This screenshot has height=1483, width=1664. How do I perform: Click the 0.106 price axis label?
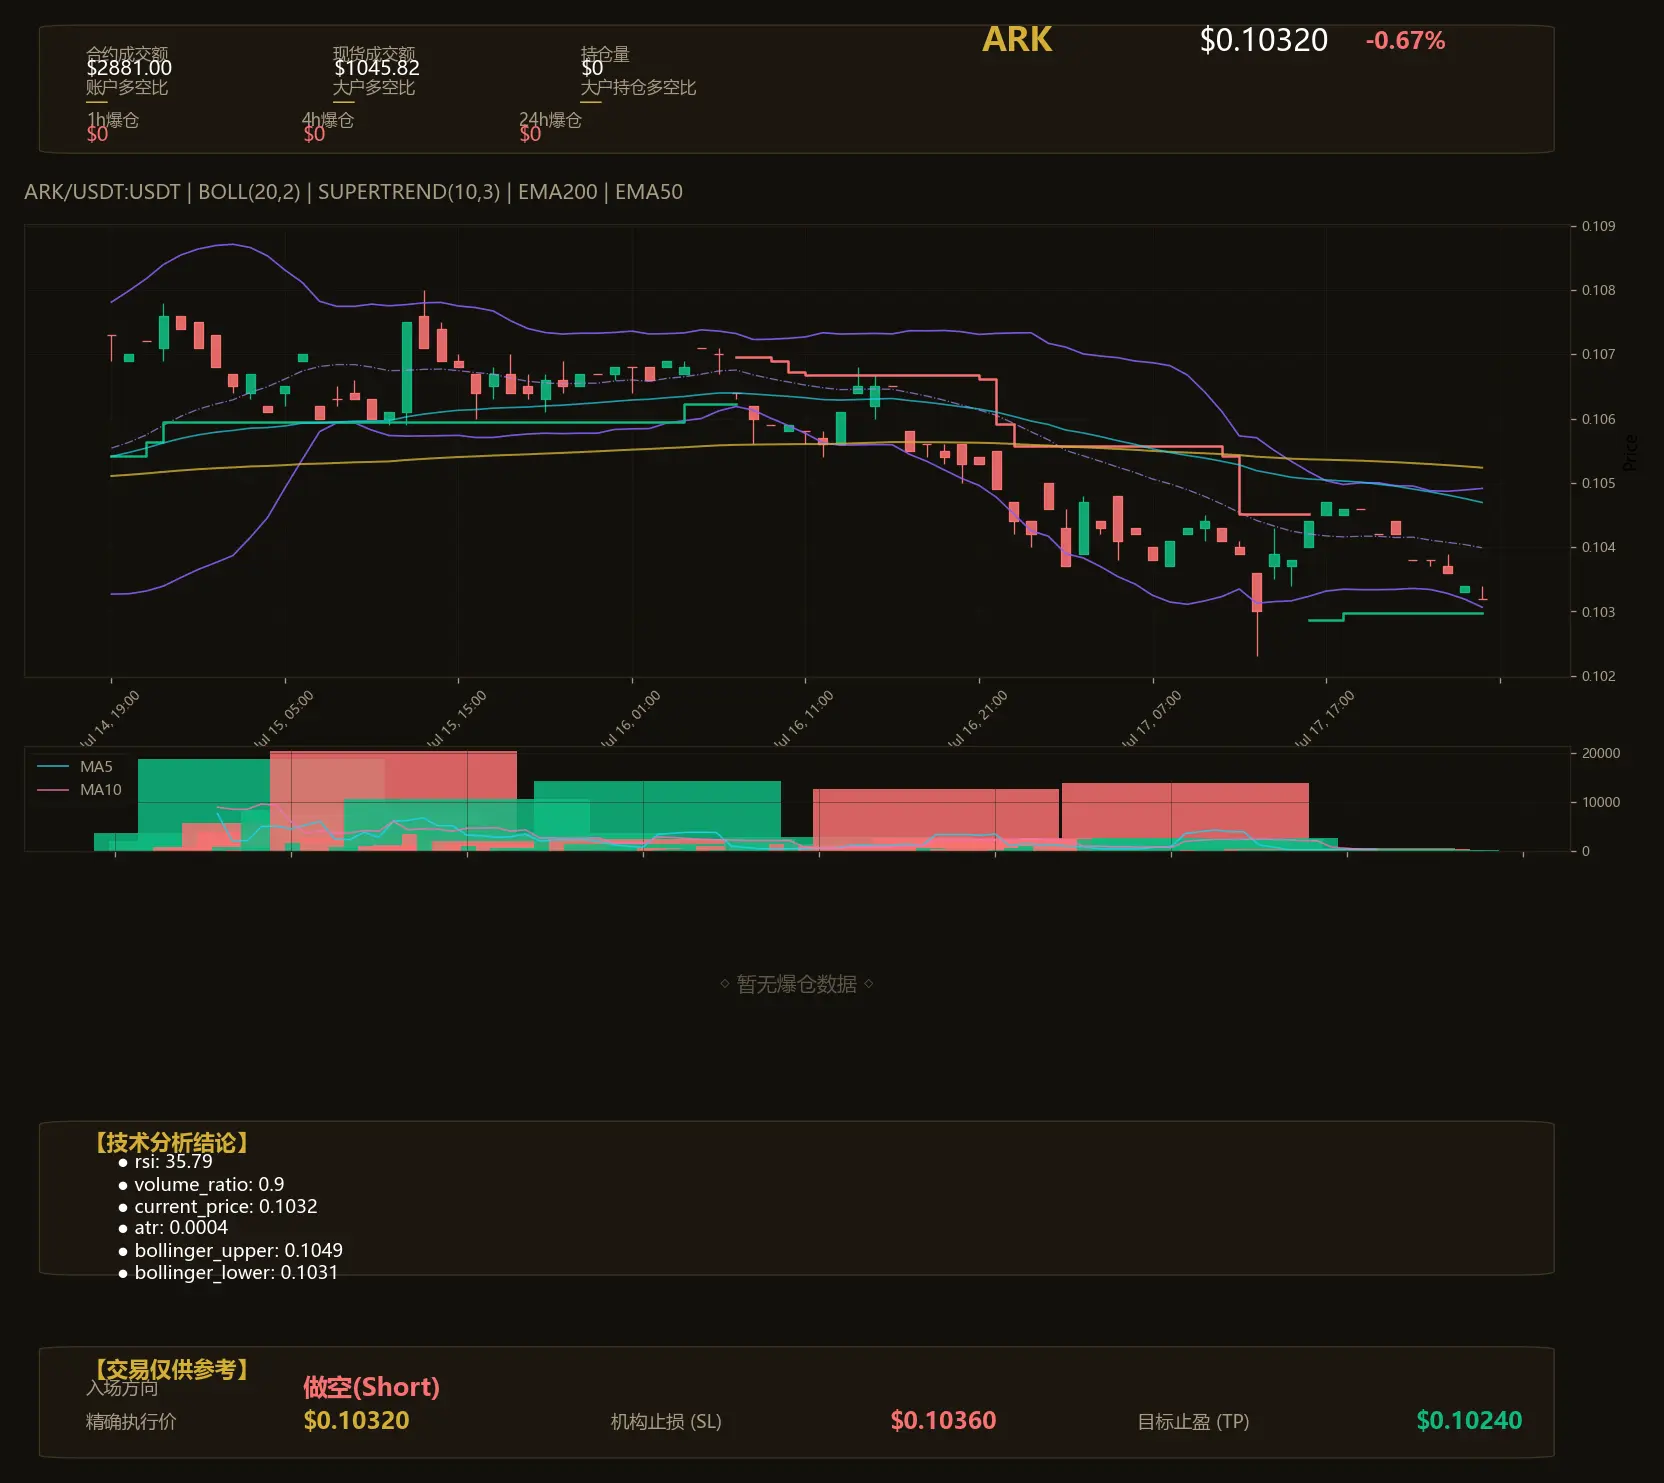point(1598,419)
